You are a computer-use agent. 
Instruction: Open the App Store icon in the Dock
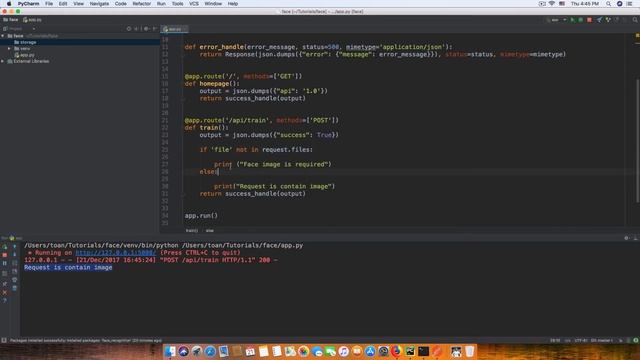tap(370, 351)
